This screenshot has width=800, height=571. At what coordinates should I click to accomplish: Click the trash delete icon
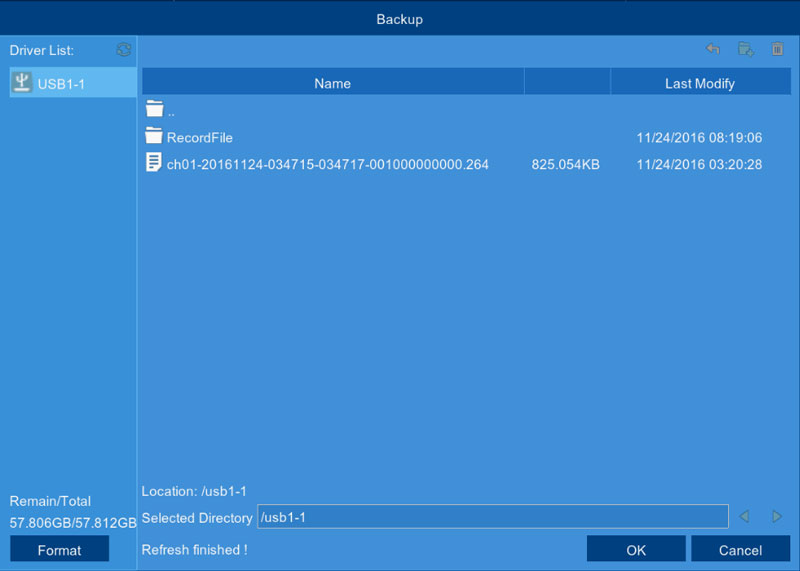[x=777, y=49]
